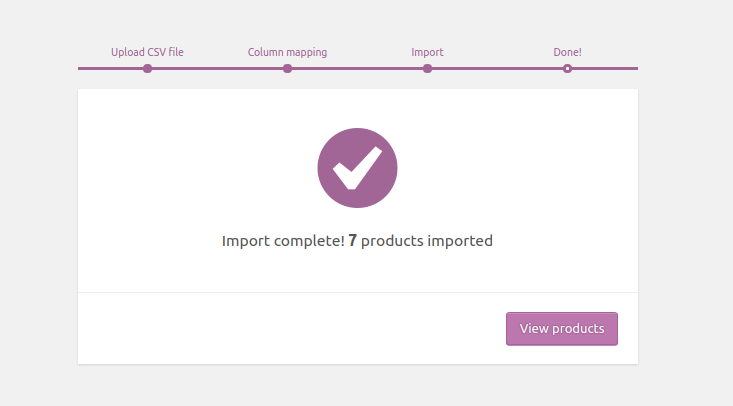Select the Upload CSV file step label
This screenshot has height=406, width=733.
point(147,52)
